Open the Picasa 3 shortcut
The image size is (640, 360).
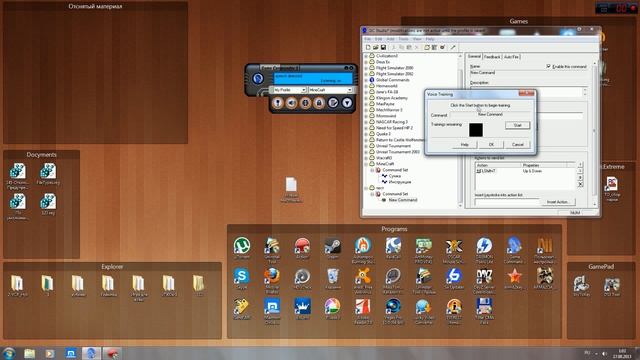pos(333,309)
